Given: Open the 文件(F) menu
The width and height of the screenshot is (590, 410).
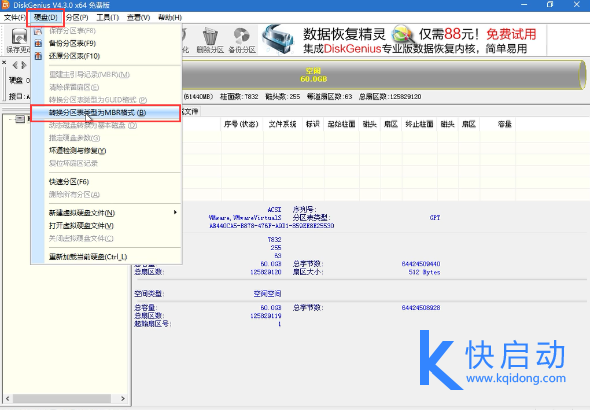Looking at the screenshot, I should [x=14, y=17].
